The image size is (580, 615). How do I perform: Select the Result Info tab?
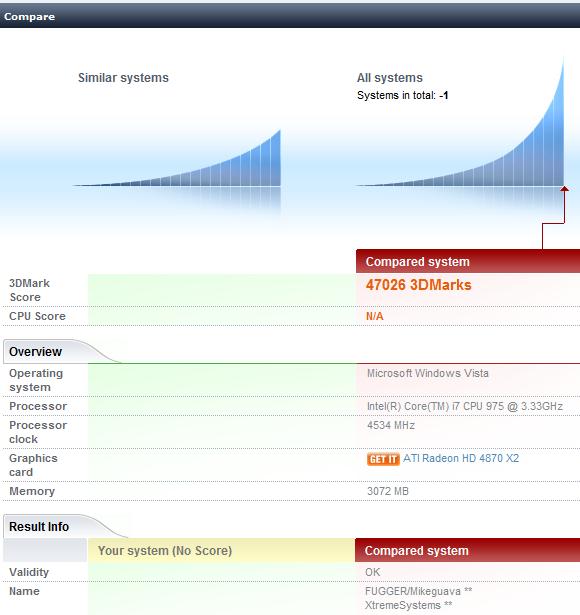(39, 527)
